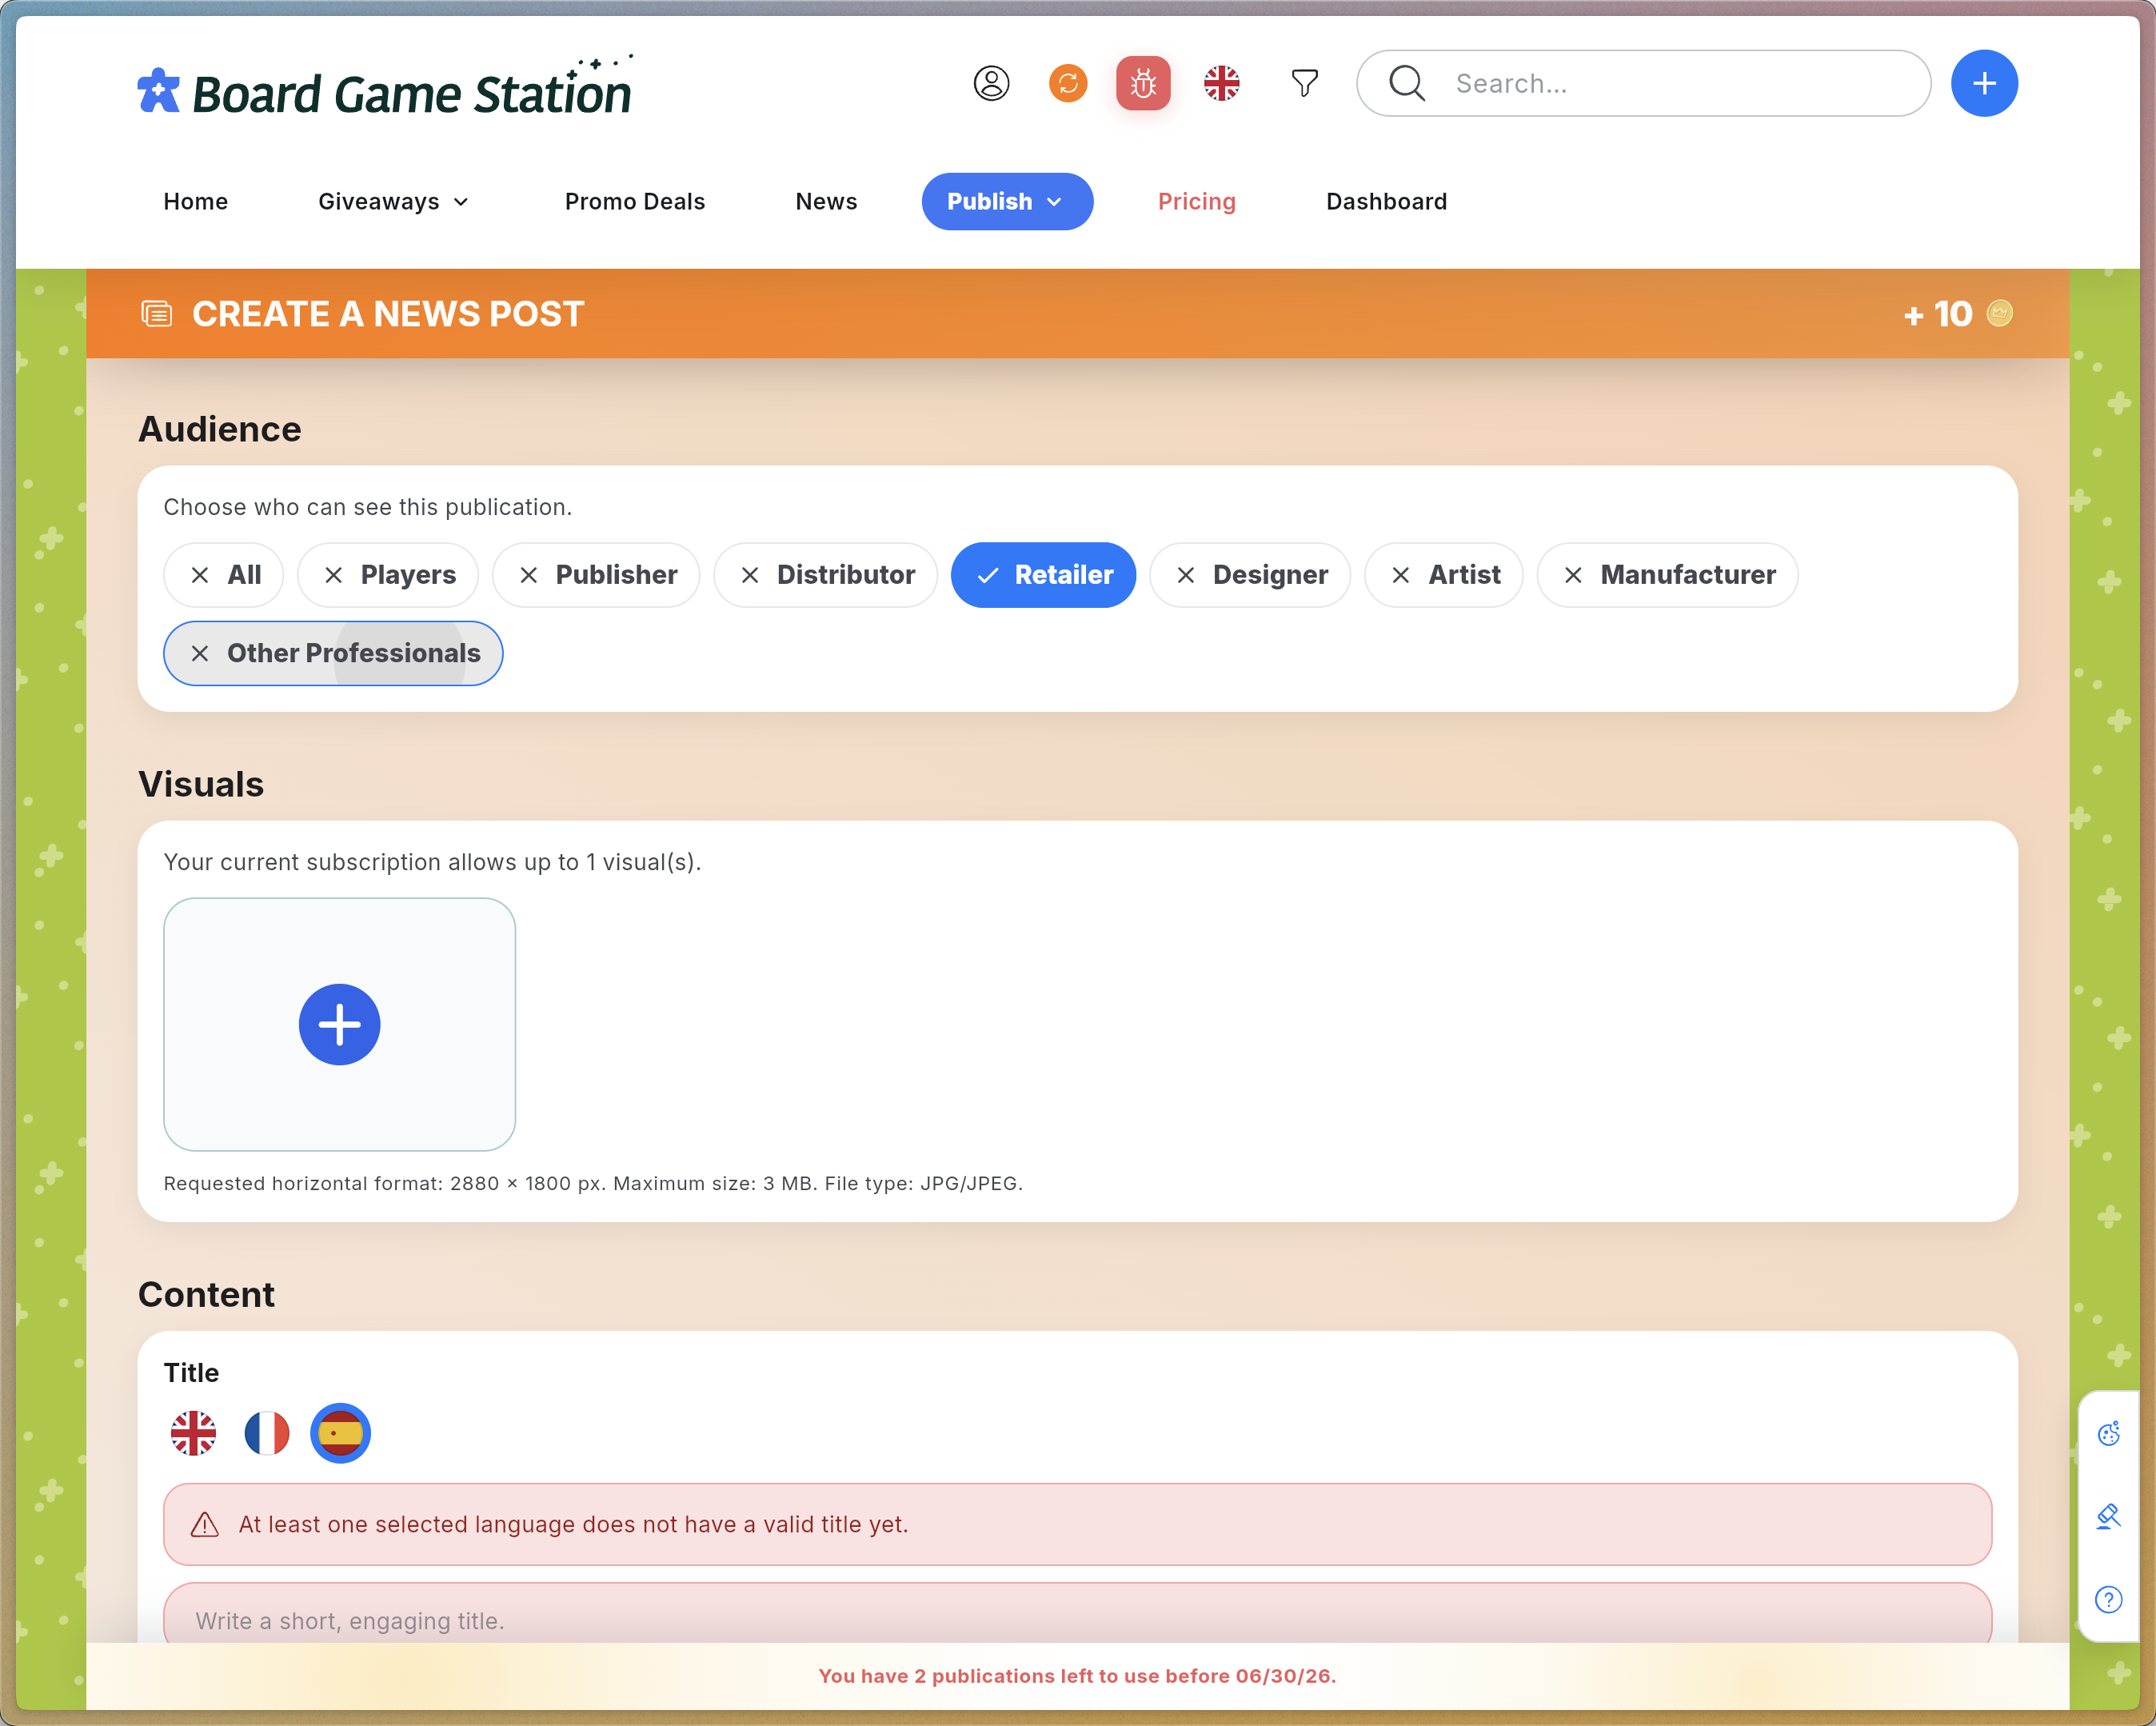Expand the Giveaways dropdown menu
The height and width of the screenshot is (1726, 2156).
tap(393, 201)
